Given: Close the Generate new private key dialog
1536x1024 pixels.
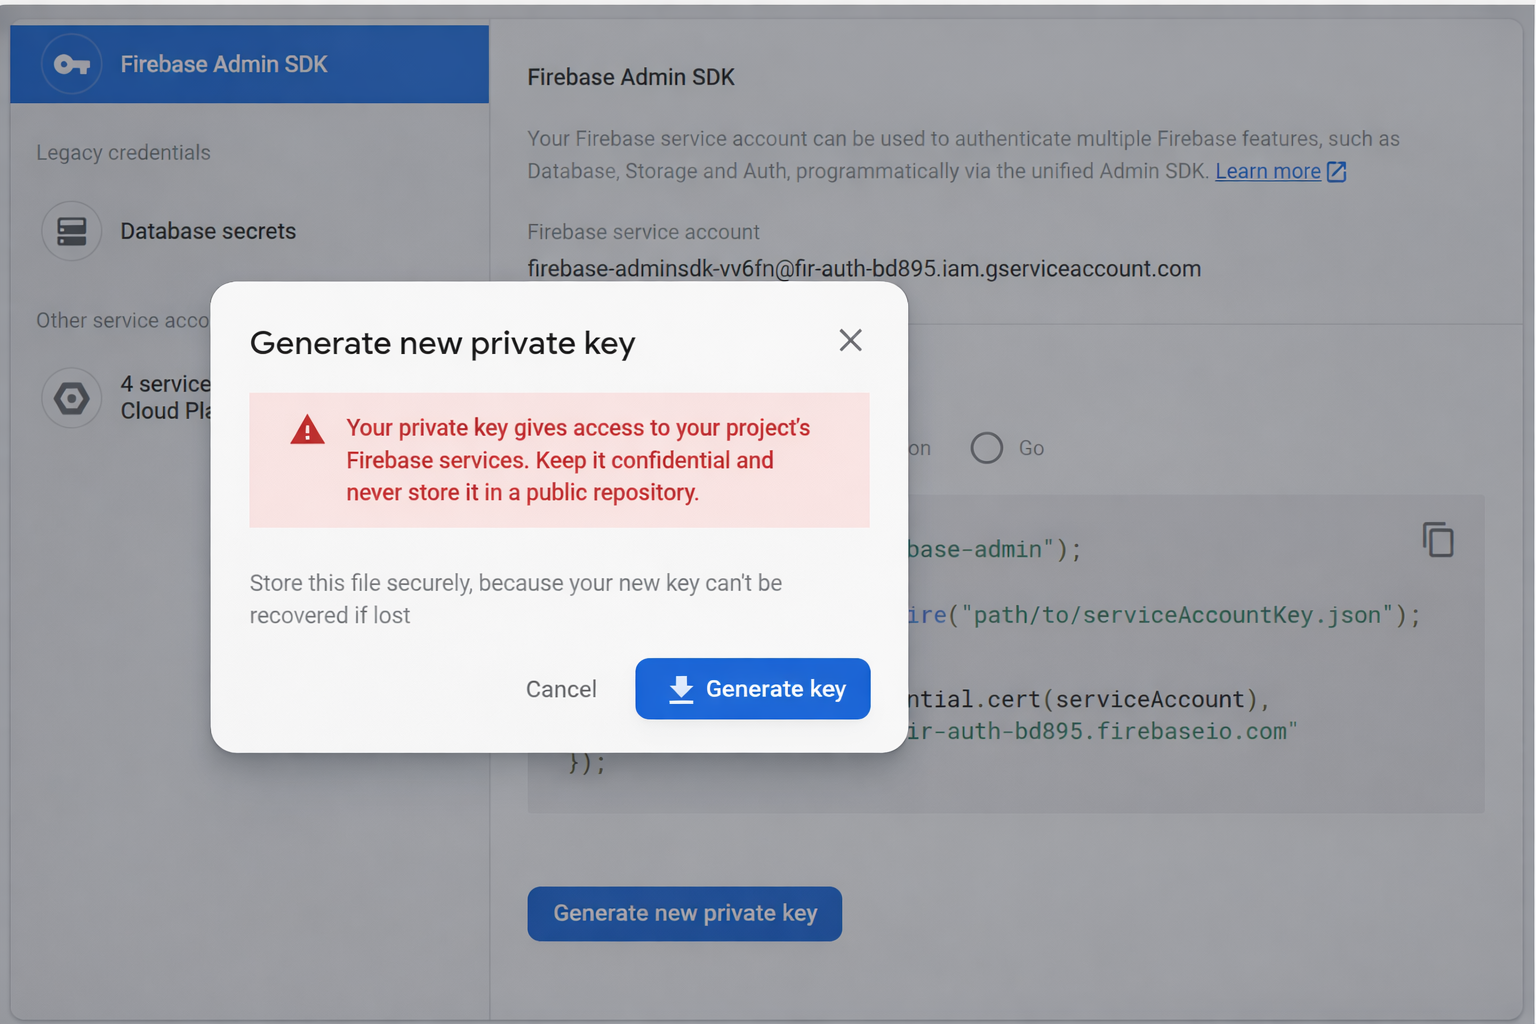Looking at the screenshot, I should tap(850, 341).
